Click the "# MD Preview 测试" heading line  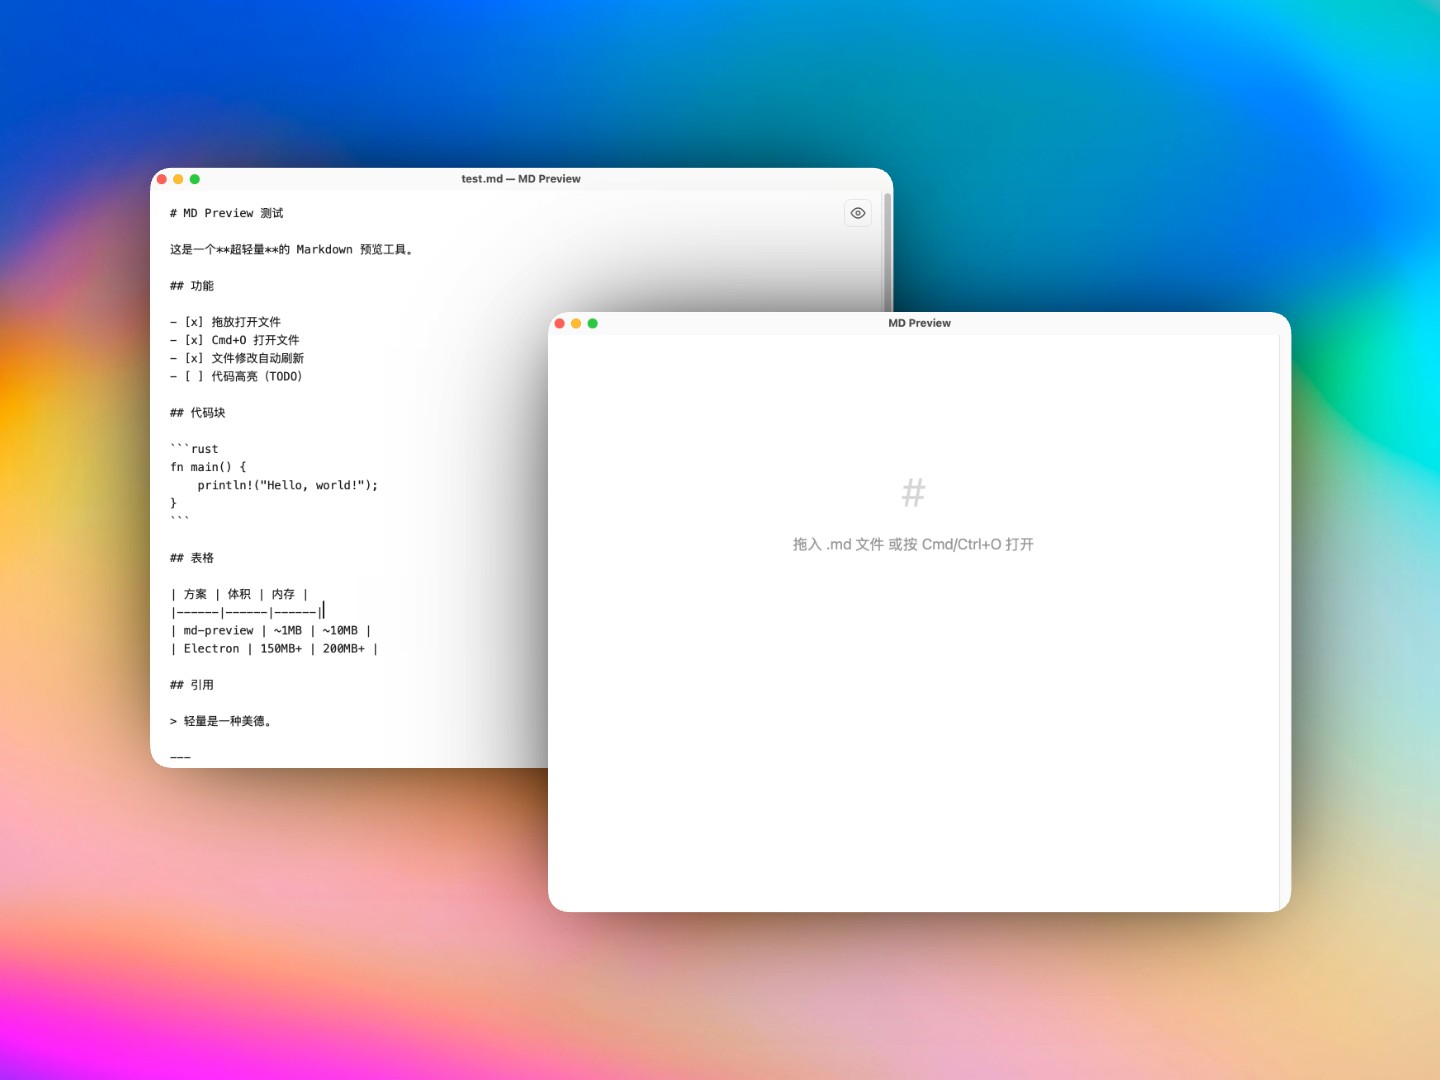(x=226, y=213)
